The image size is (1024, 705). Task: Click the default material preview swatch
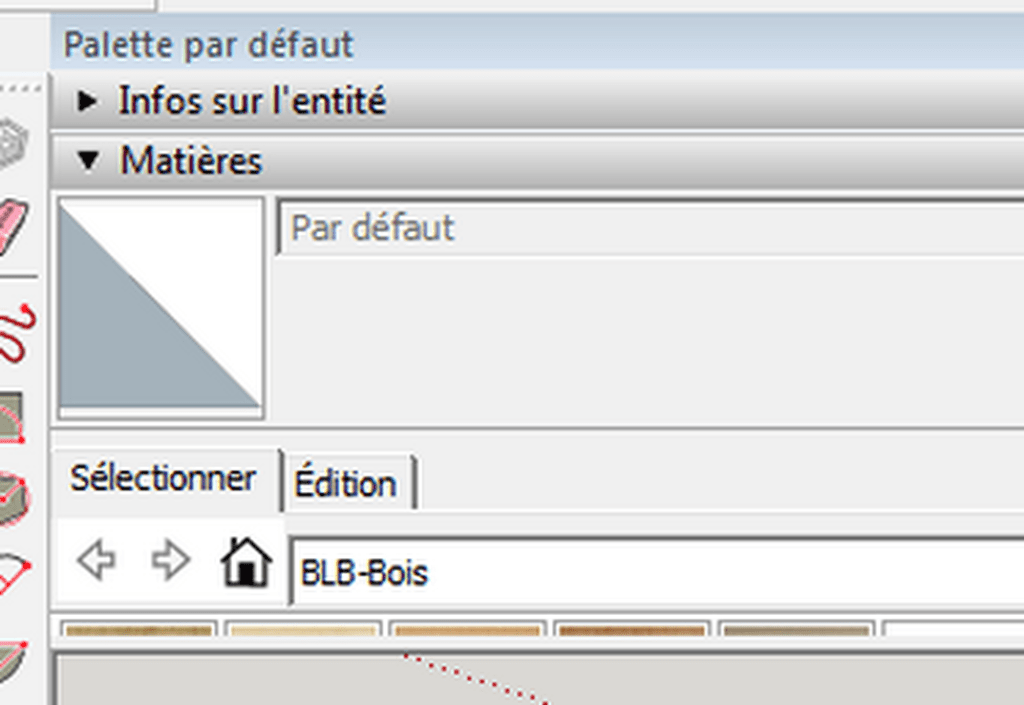pos(161,308)
